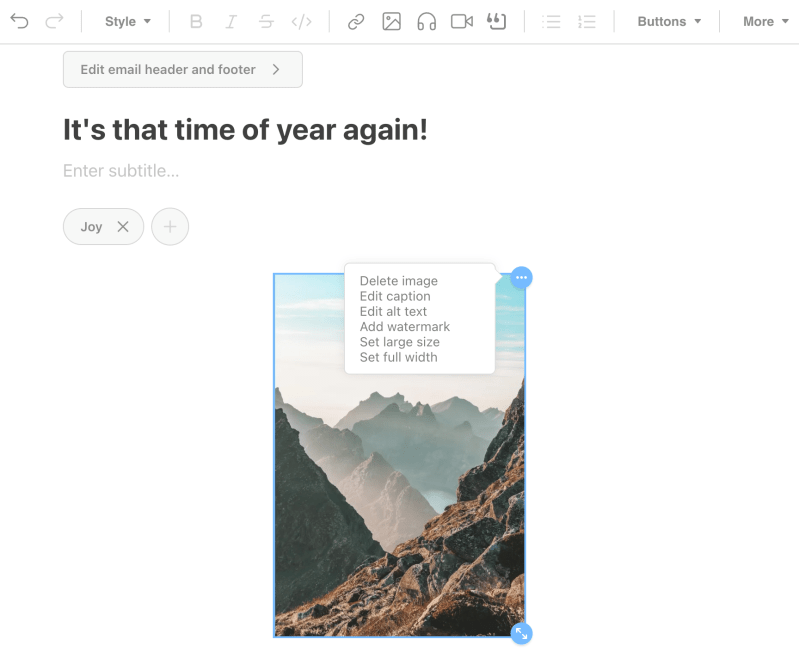
Task: Insert a code block
Action: [x=301, y=21]
